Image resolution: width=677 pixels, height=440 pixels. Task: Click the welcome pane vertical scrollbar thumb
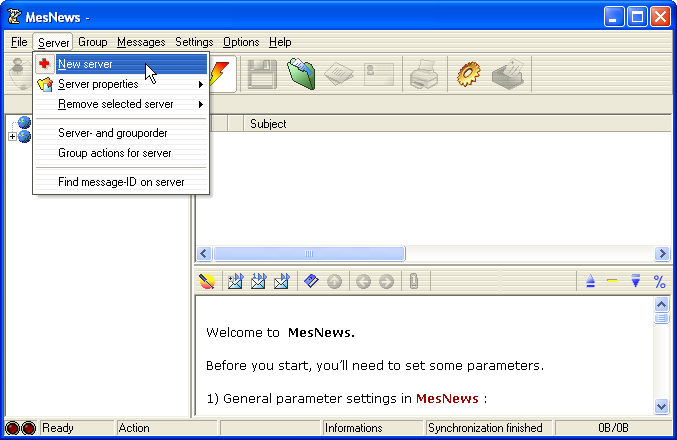pos(661,318)
